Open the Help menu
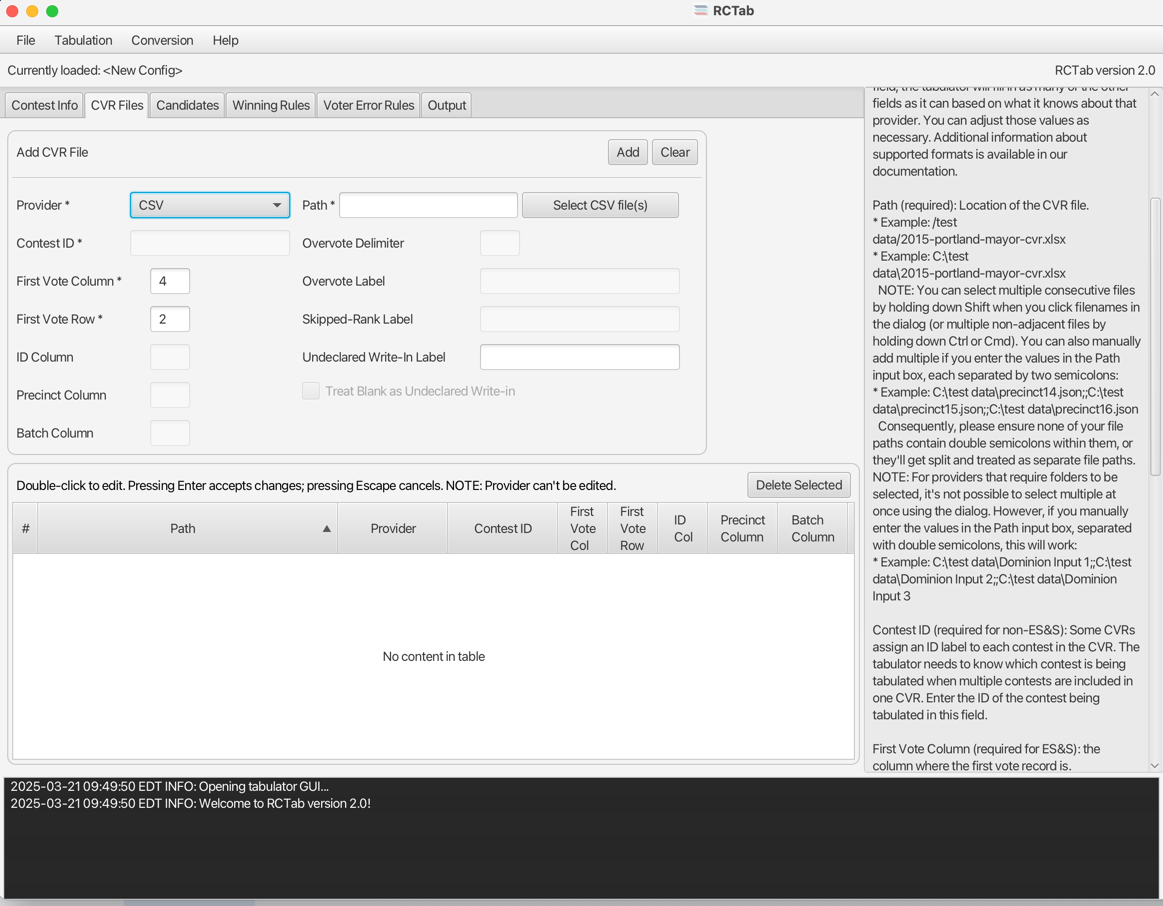Screen dimensions: 1163x906 pos(225,40)
